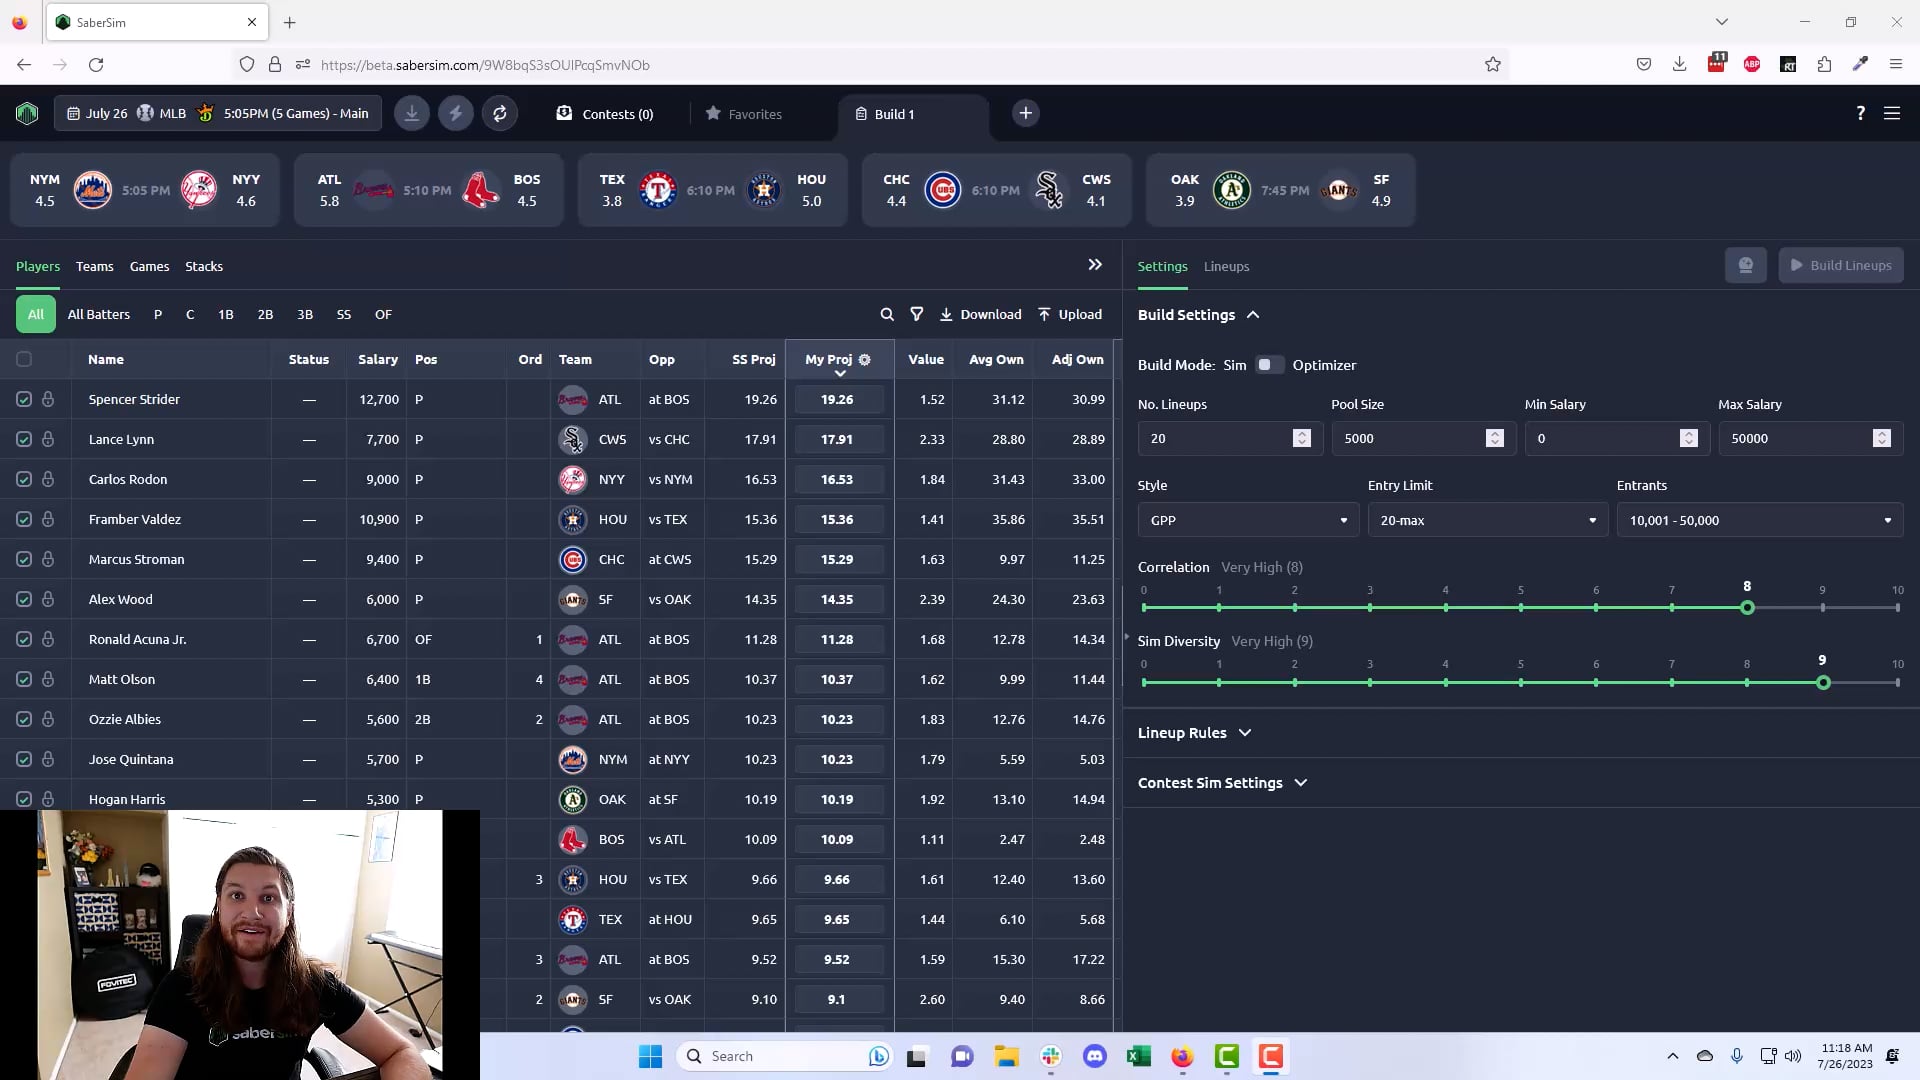Click the lightning quick-build icon

pos(456,113)
